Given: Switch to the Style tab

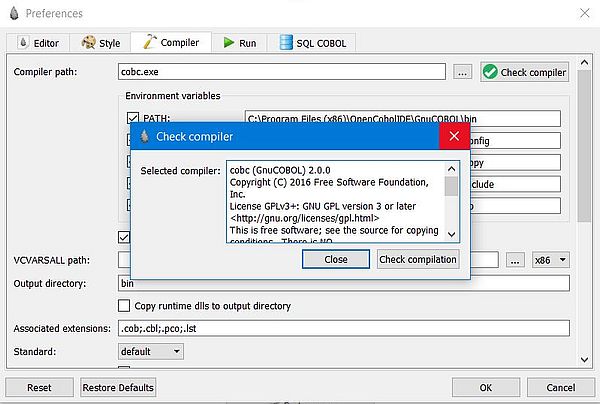Looking at the screenshot, I should point(100,43).
